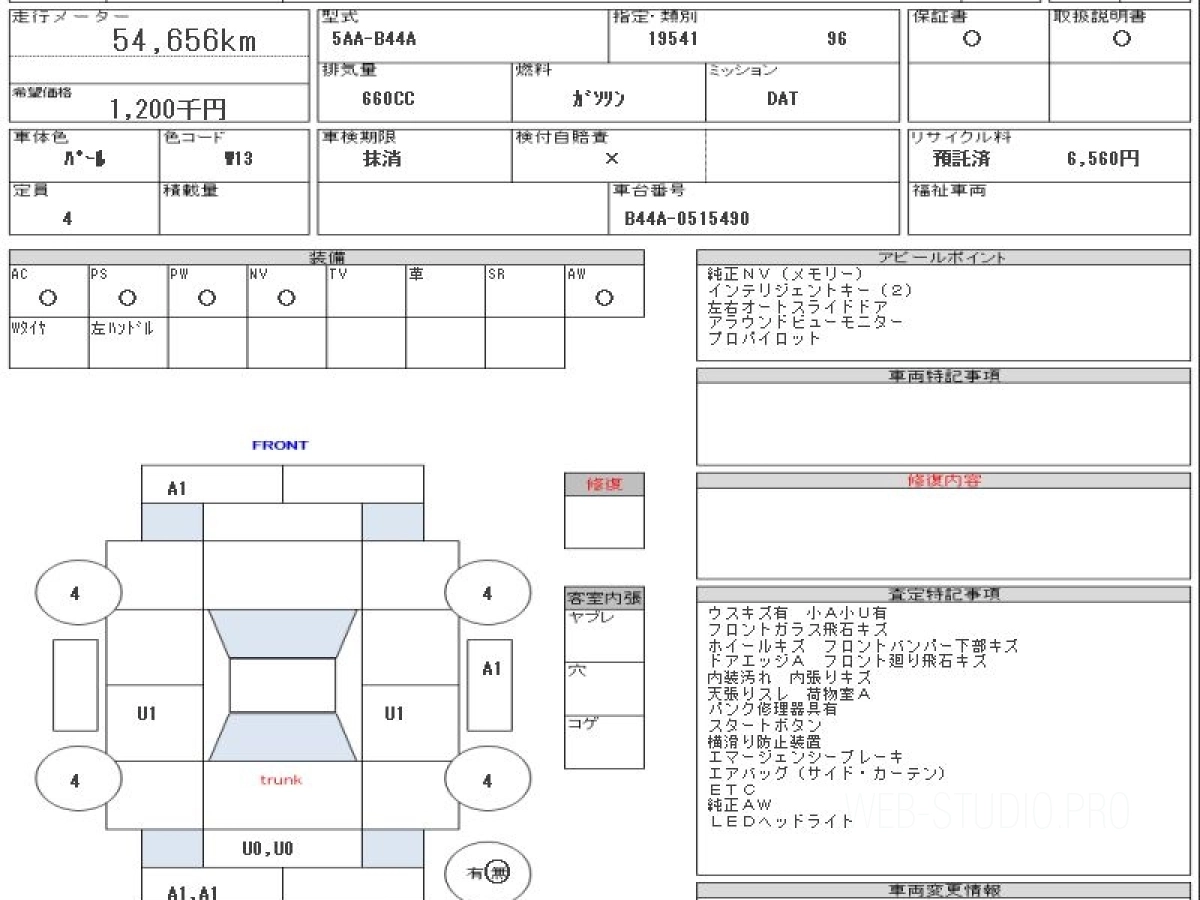Viewport: 1200px width, 900px height.
Task: Select color code W13
Action: 238,159
